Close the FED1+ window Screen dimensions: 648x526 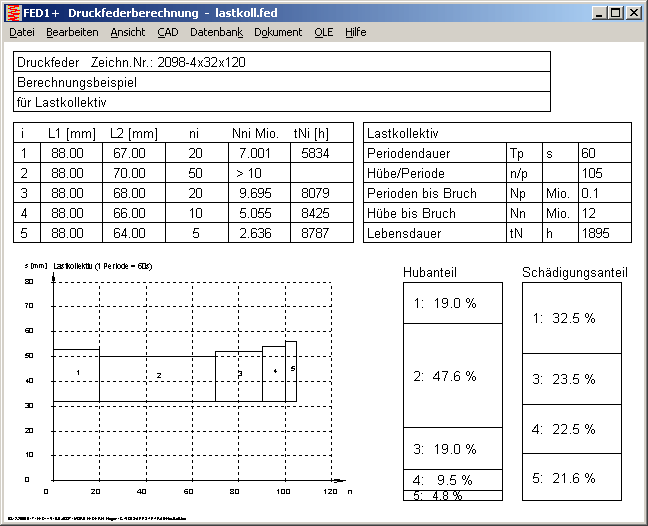click(634, 12)
